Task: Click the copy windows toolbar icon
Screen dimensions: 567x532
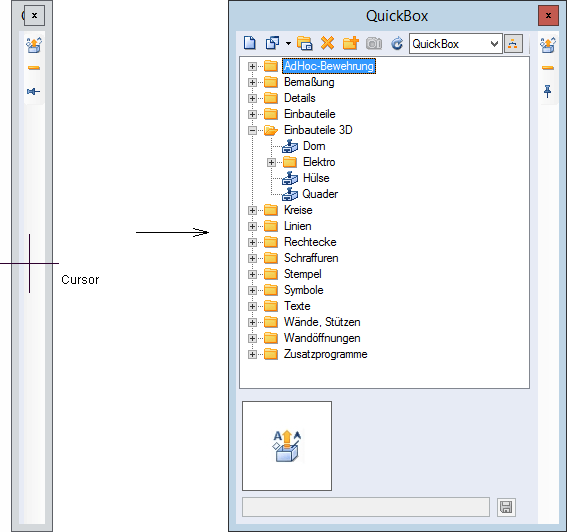Action: [x=272, y=43]
